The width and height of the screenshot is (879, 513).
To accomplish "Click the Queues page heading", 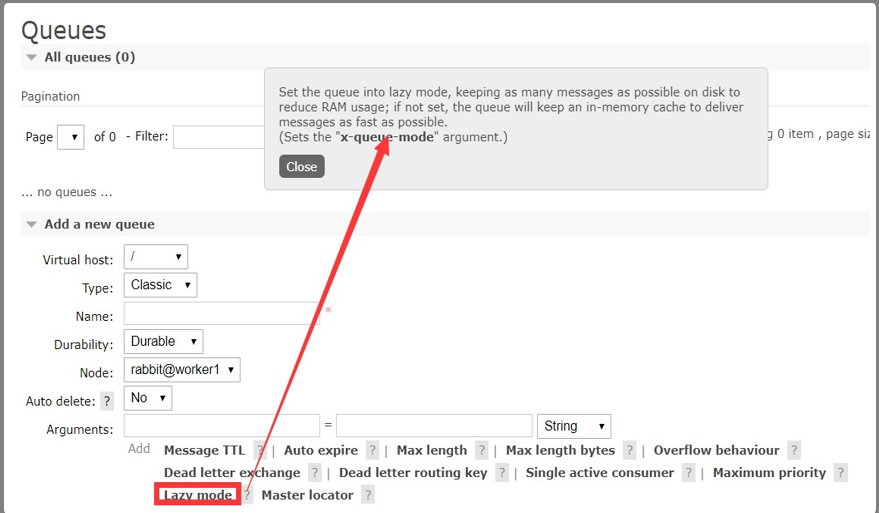I will pyautogui.click(x=63, y=30).
